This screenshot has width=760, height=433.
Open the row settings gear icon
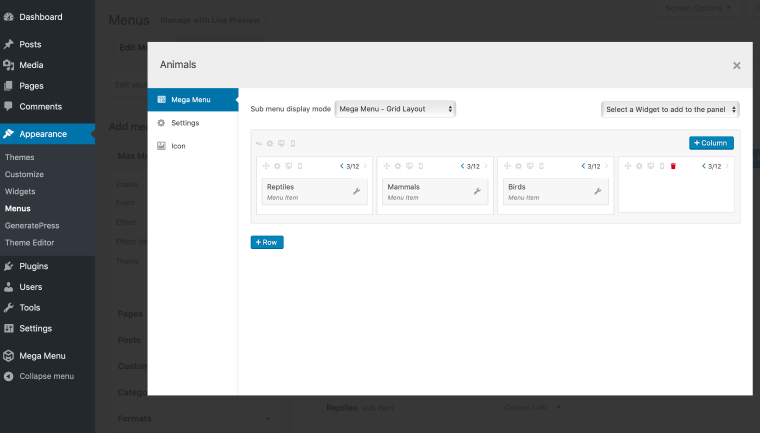click(x=270, y=144)
